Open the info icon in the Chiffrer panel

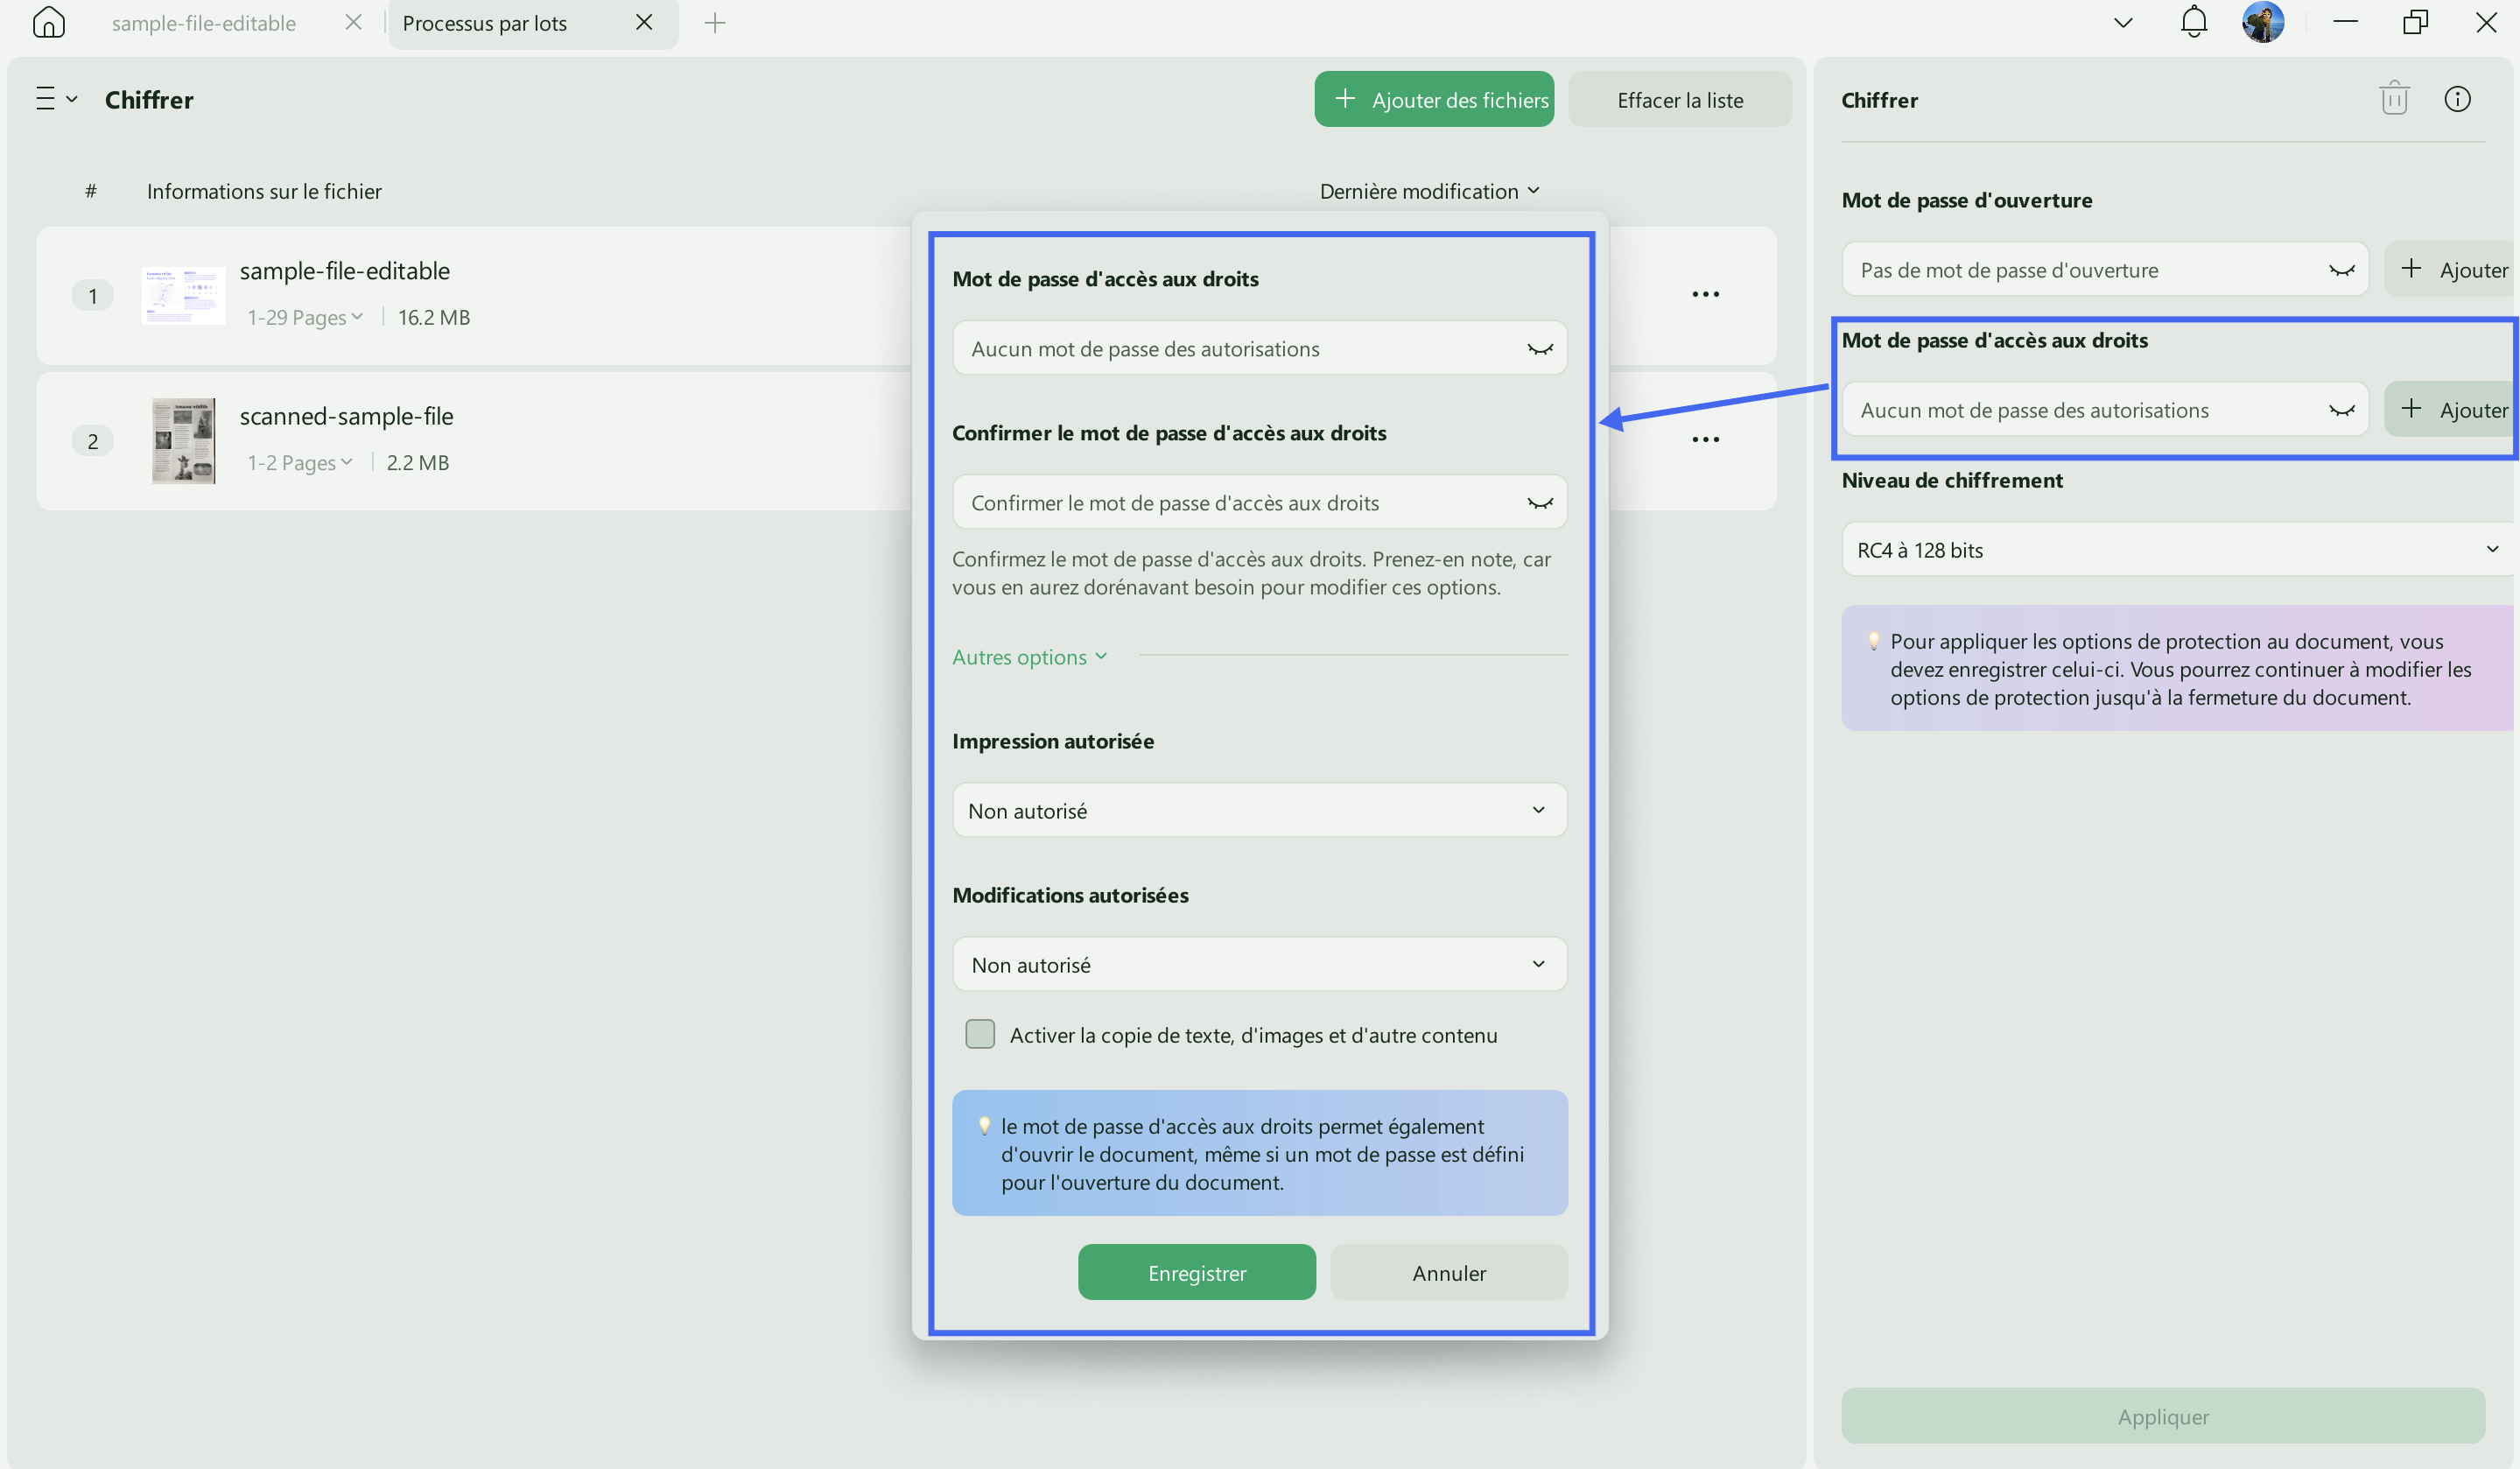(2457, 98)
